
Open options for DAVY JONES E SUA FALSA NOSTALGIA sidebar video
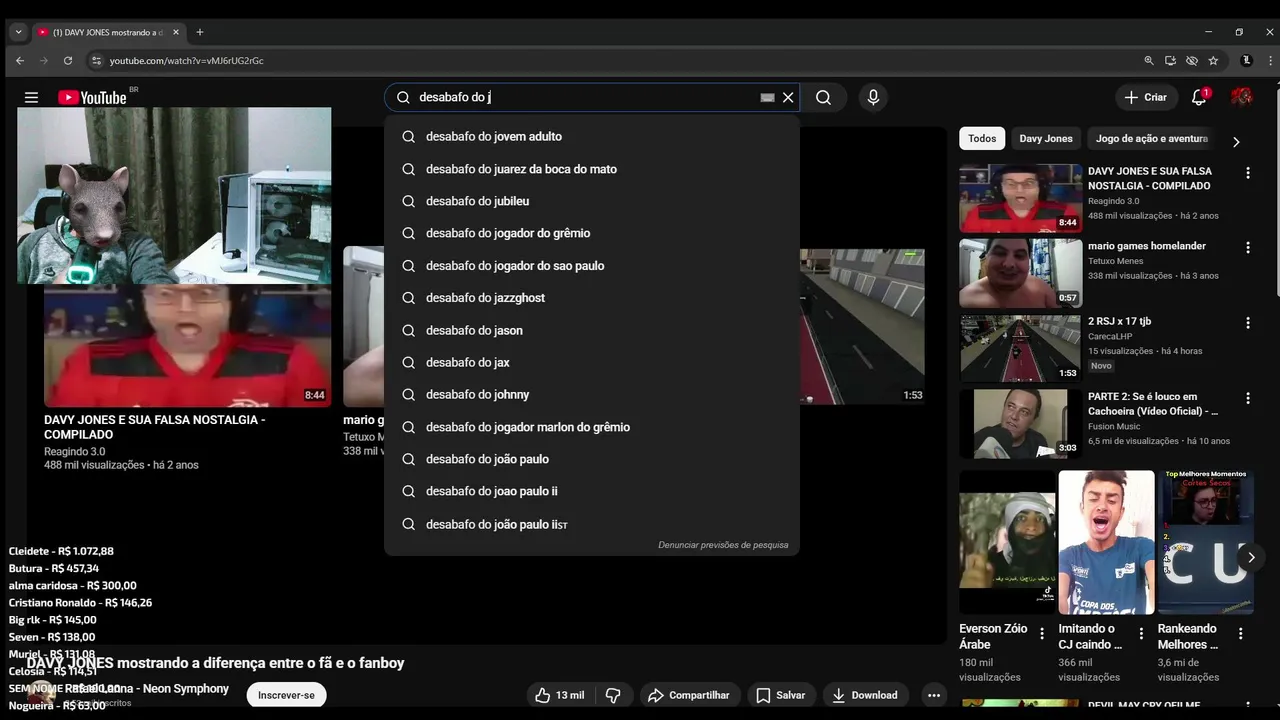[1247, 172]
